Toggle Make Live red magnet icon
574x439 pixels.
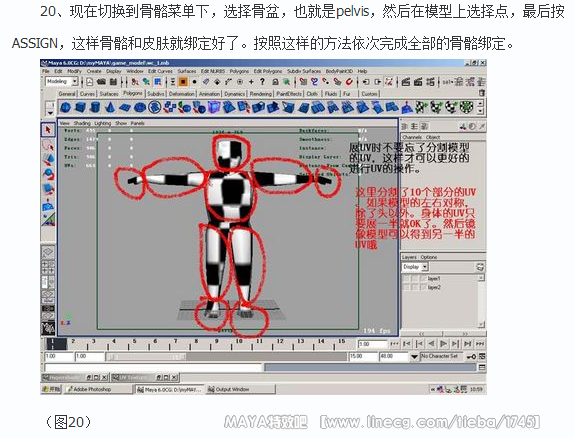348,82
